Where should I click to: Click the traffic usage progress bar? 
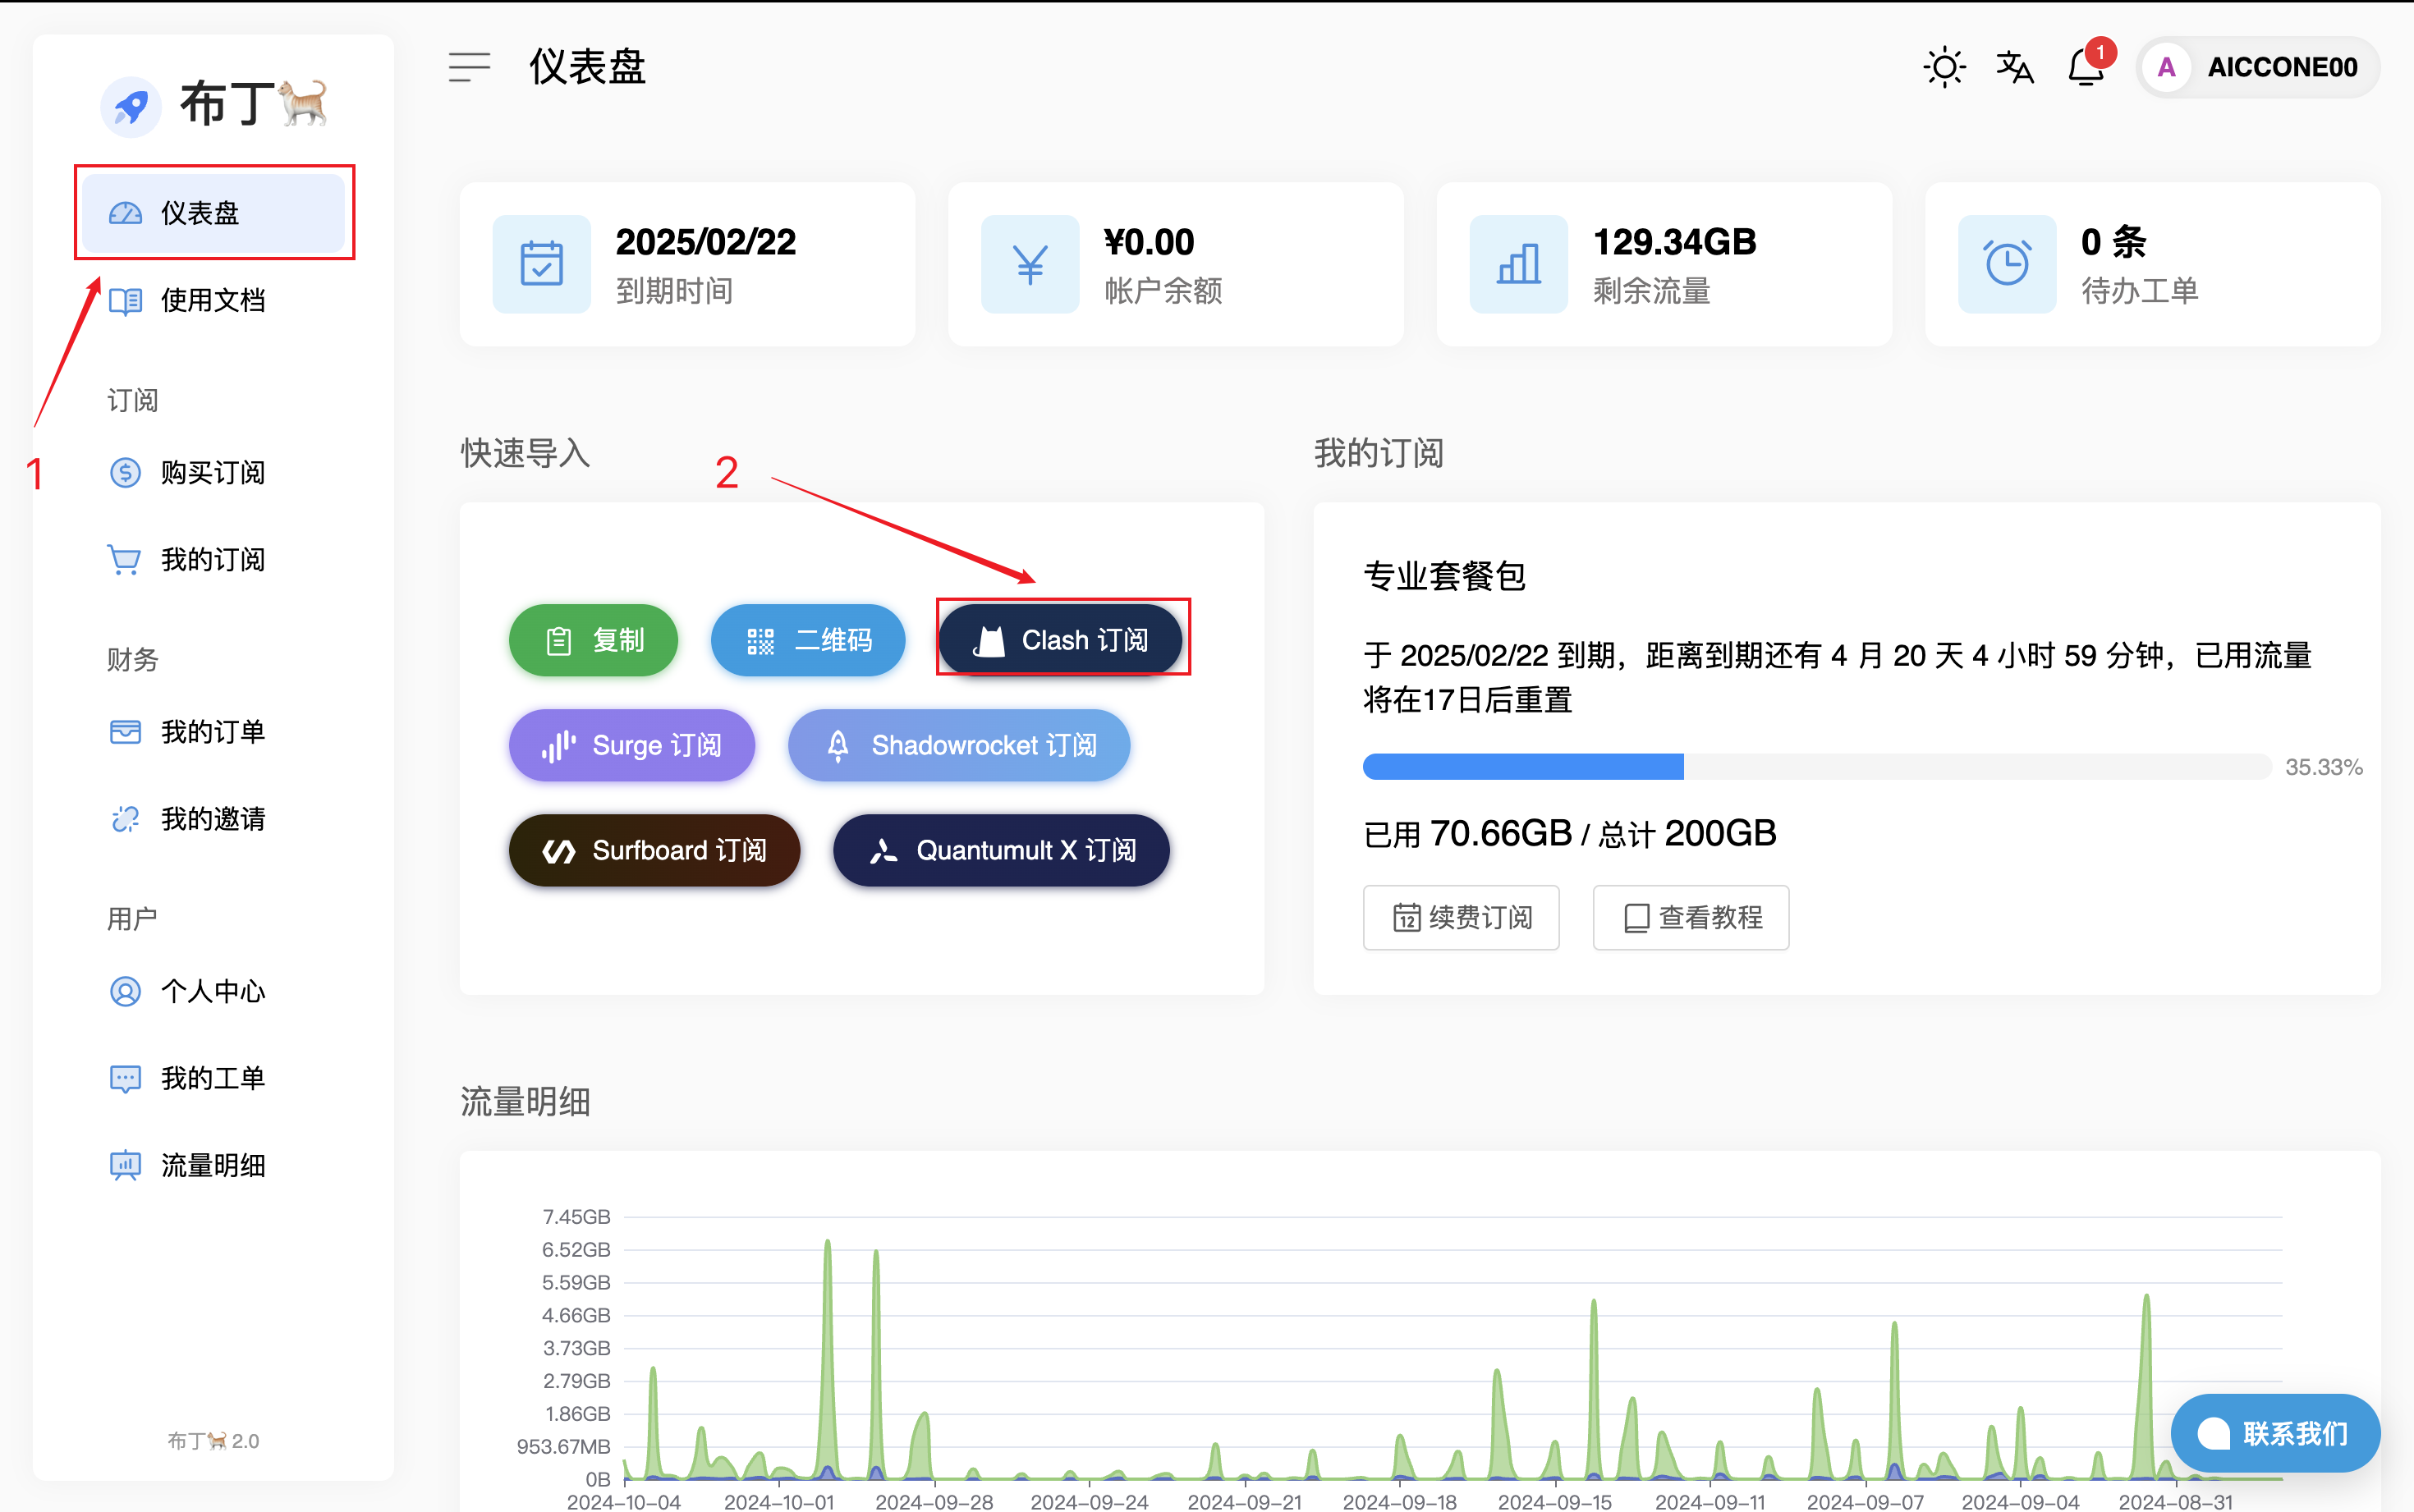click(x=1816, y=767)
